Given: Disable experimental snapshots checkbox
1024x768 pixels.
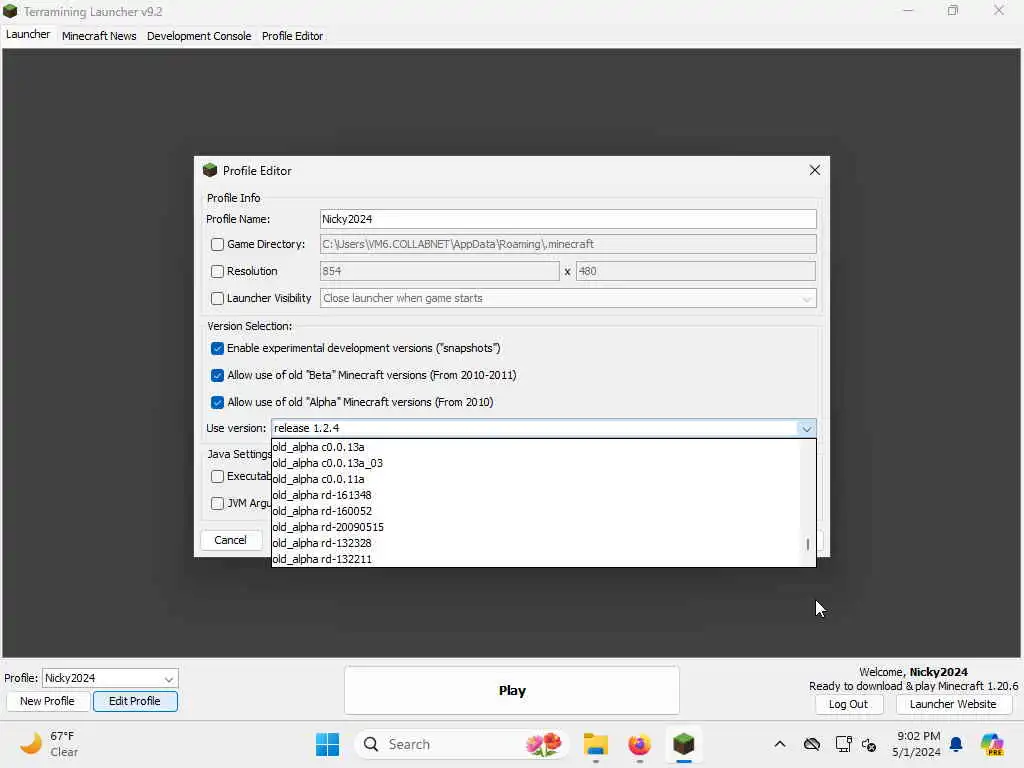Looking at the screenshot, I should pyautogui.click(x=217, y=349).
